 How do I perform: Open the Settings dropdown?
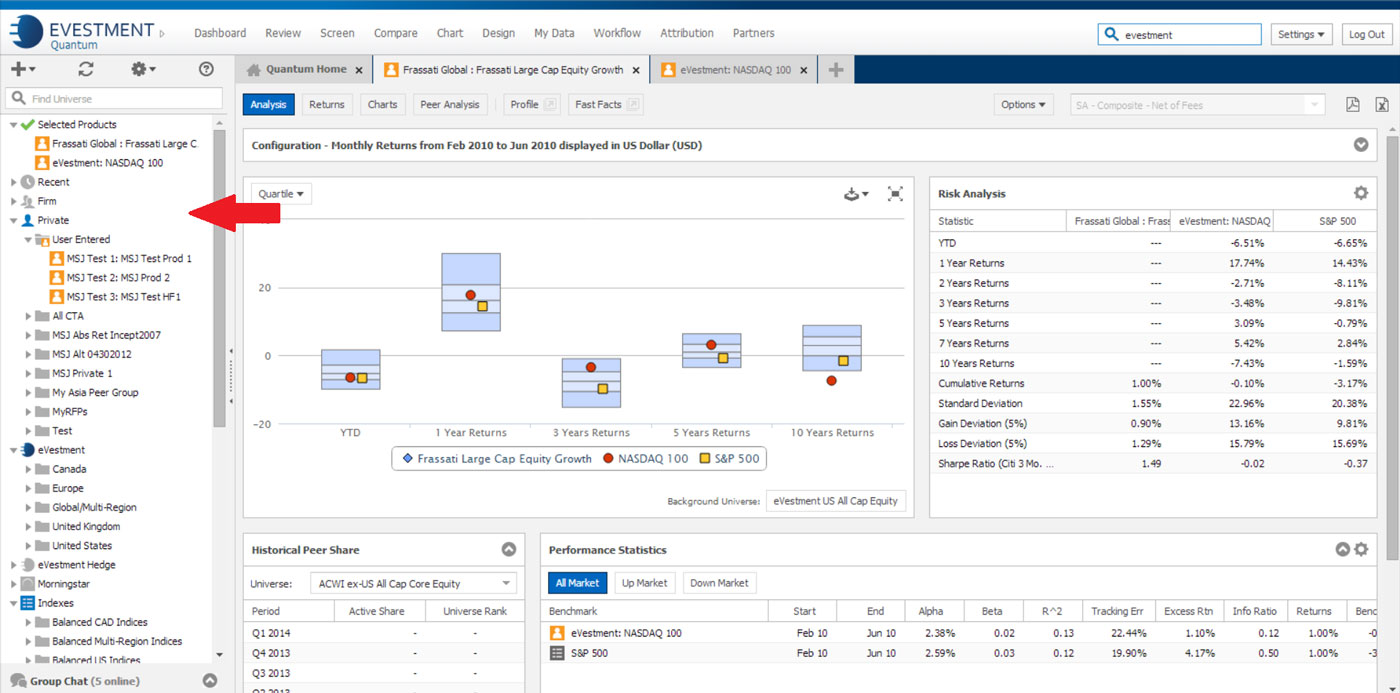(x=1302, y=34)
